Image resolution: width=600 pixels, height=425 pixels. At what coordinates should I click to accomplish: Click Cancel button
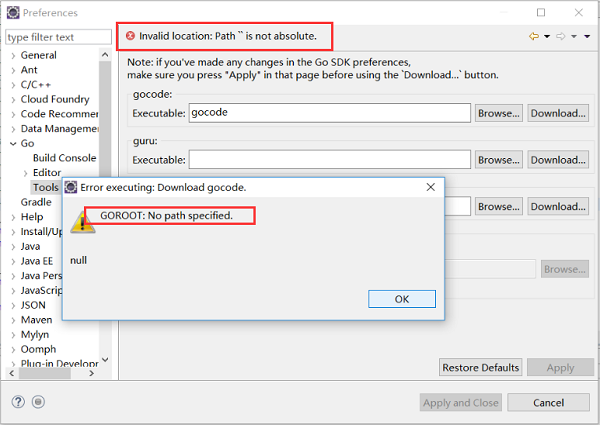tap(548, 402)
